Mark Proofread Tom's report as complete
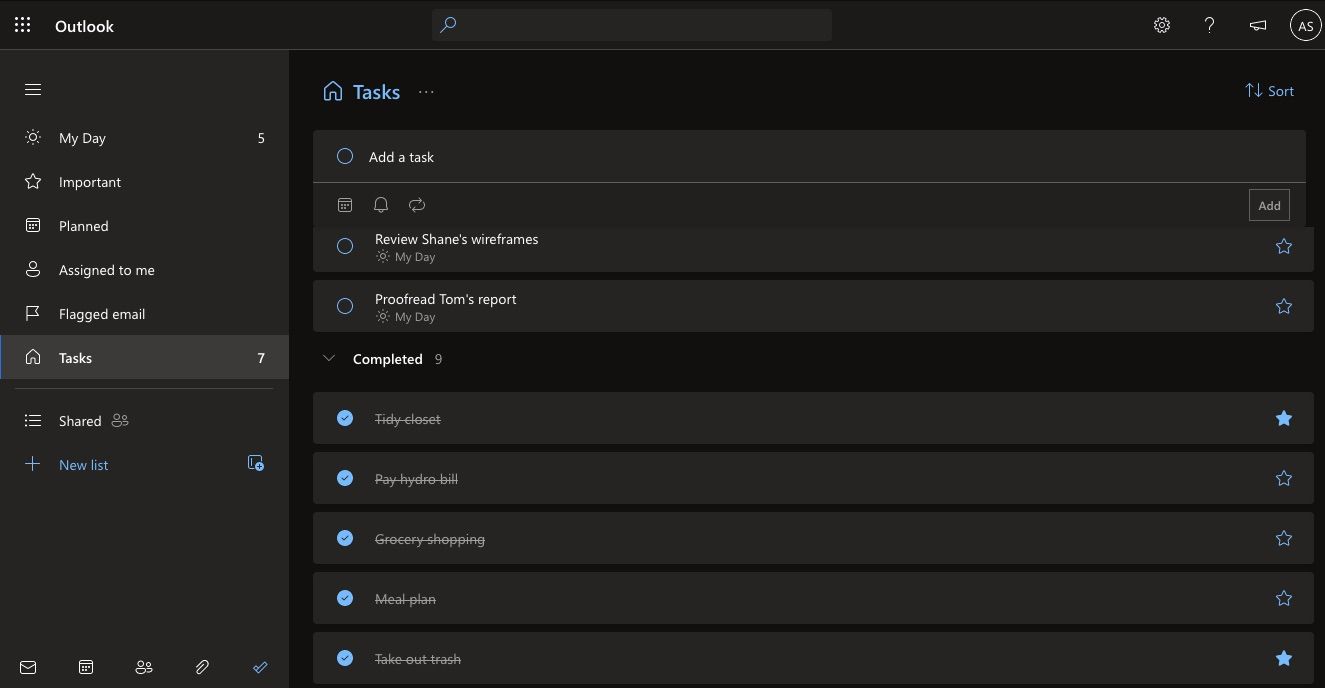This screenshot has width=1325, height=688. coord(345,306)
